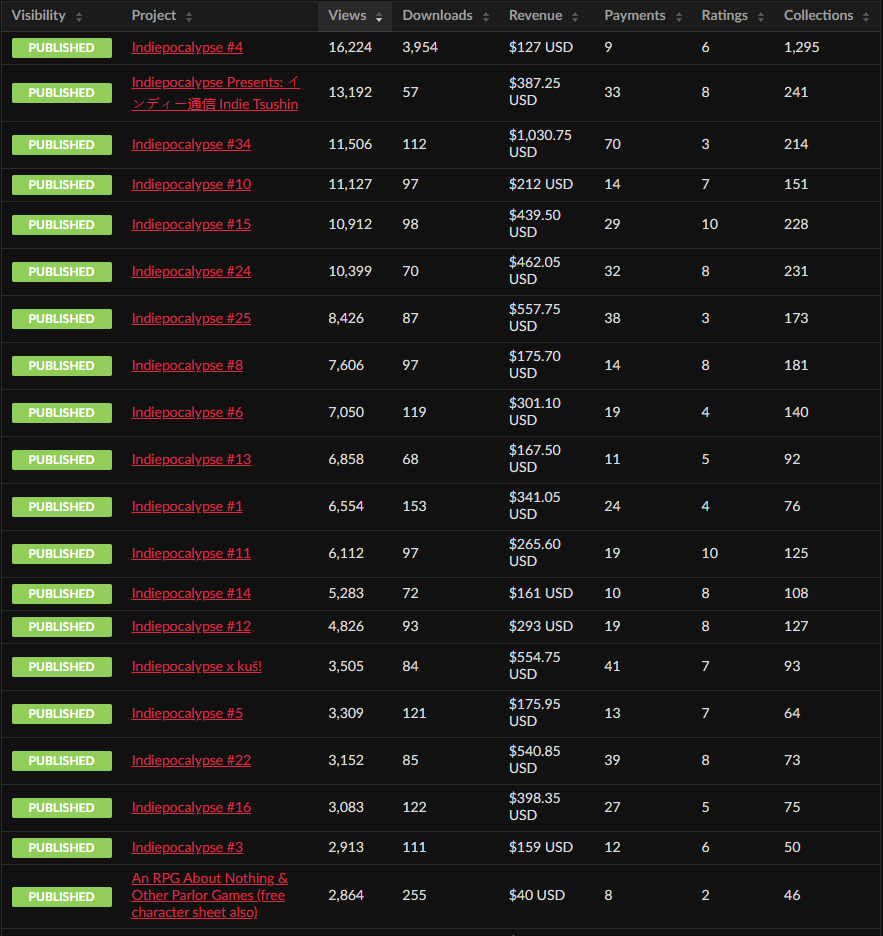Image resolution: width=883 pixels, height=936 pixels.
Task: Select the 4,826 views cell
Action: point(346,626)
